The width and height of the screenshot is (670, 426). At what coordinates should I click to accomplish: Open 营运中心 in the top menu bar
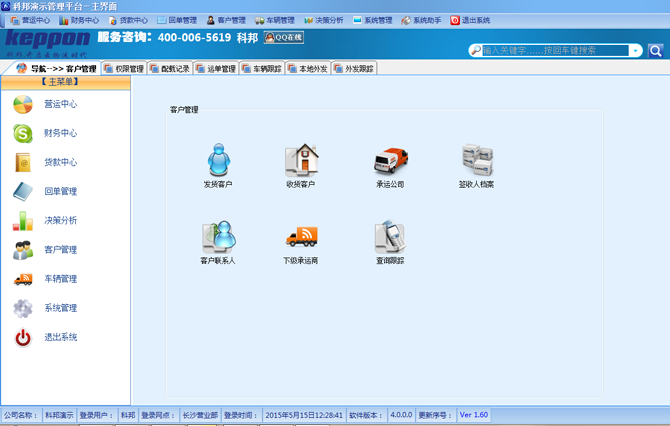30,20
